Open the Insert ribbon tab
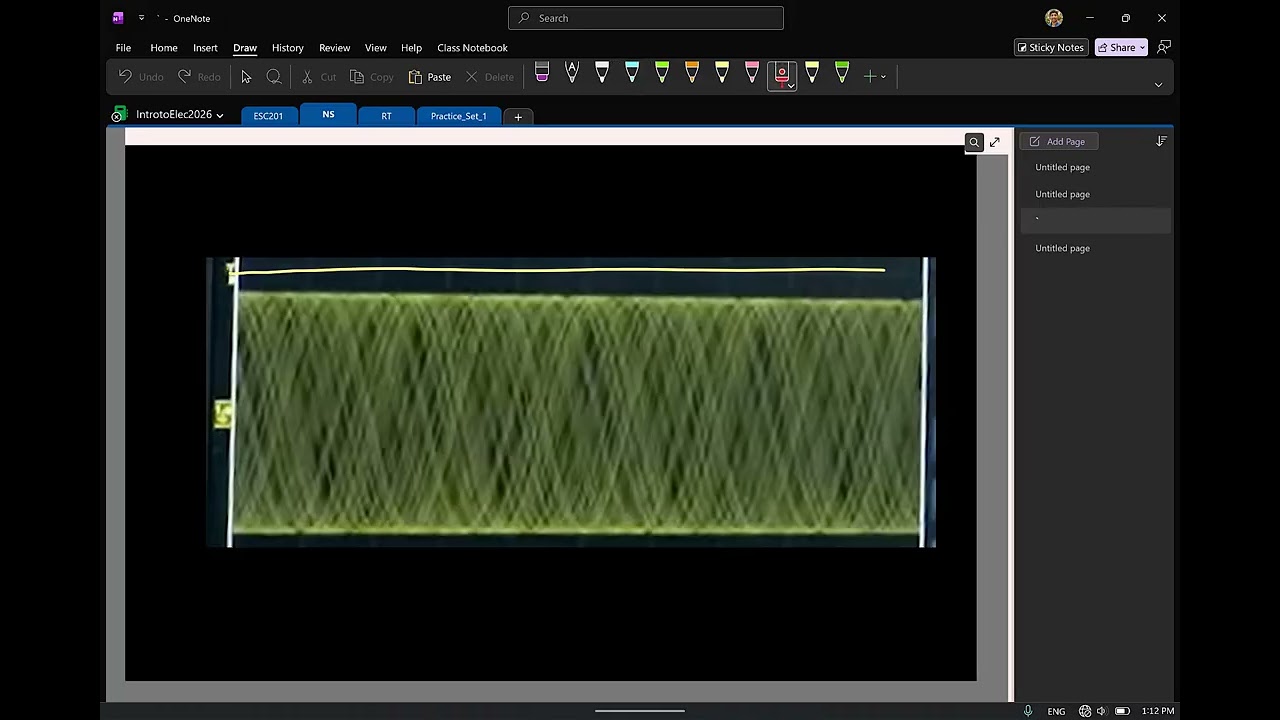 point(205,48)
